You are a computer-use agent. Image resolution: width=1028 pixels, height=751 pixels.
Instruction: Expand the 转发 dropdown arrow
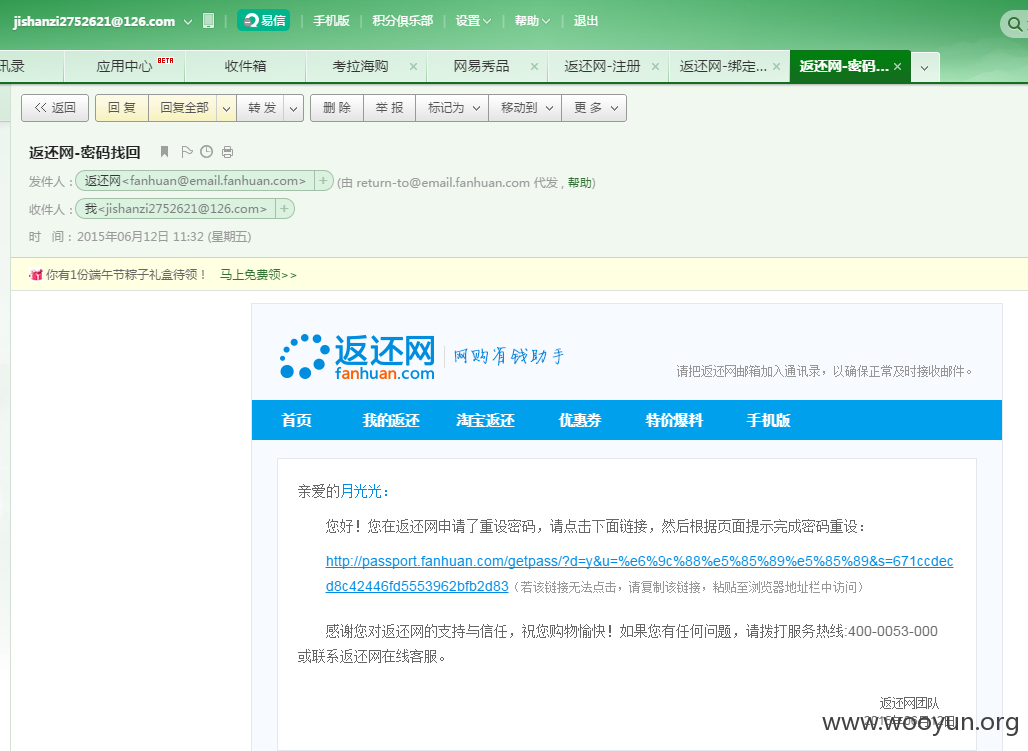[x=294, y=108]
